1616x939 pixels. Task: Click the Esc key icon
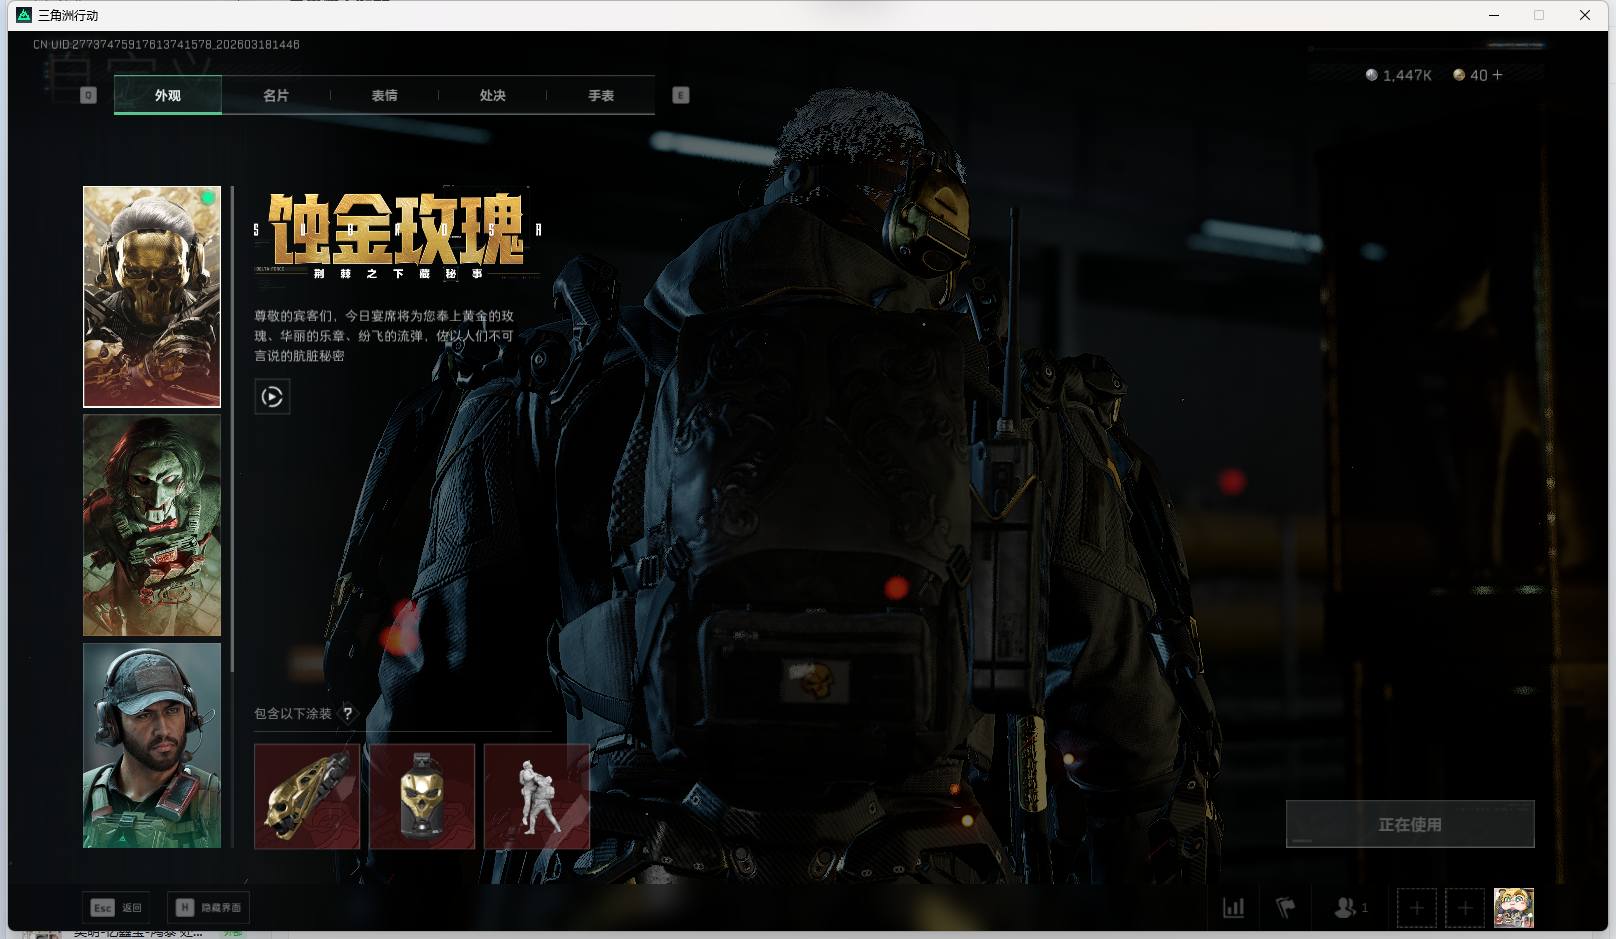[x=102, y=908]
